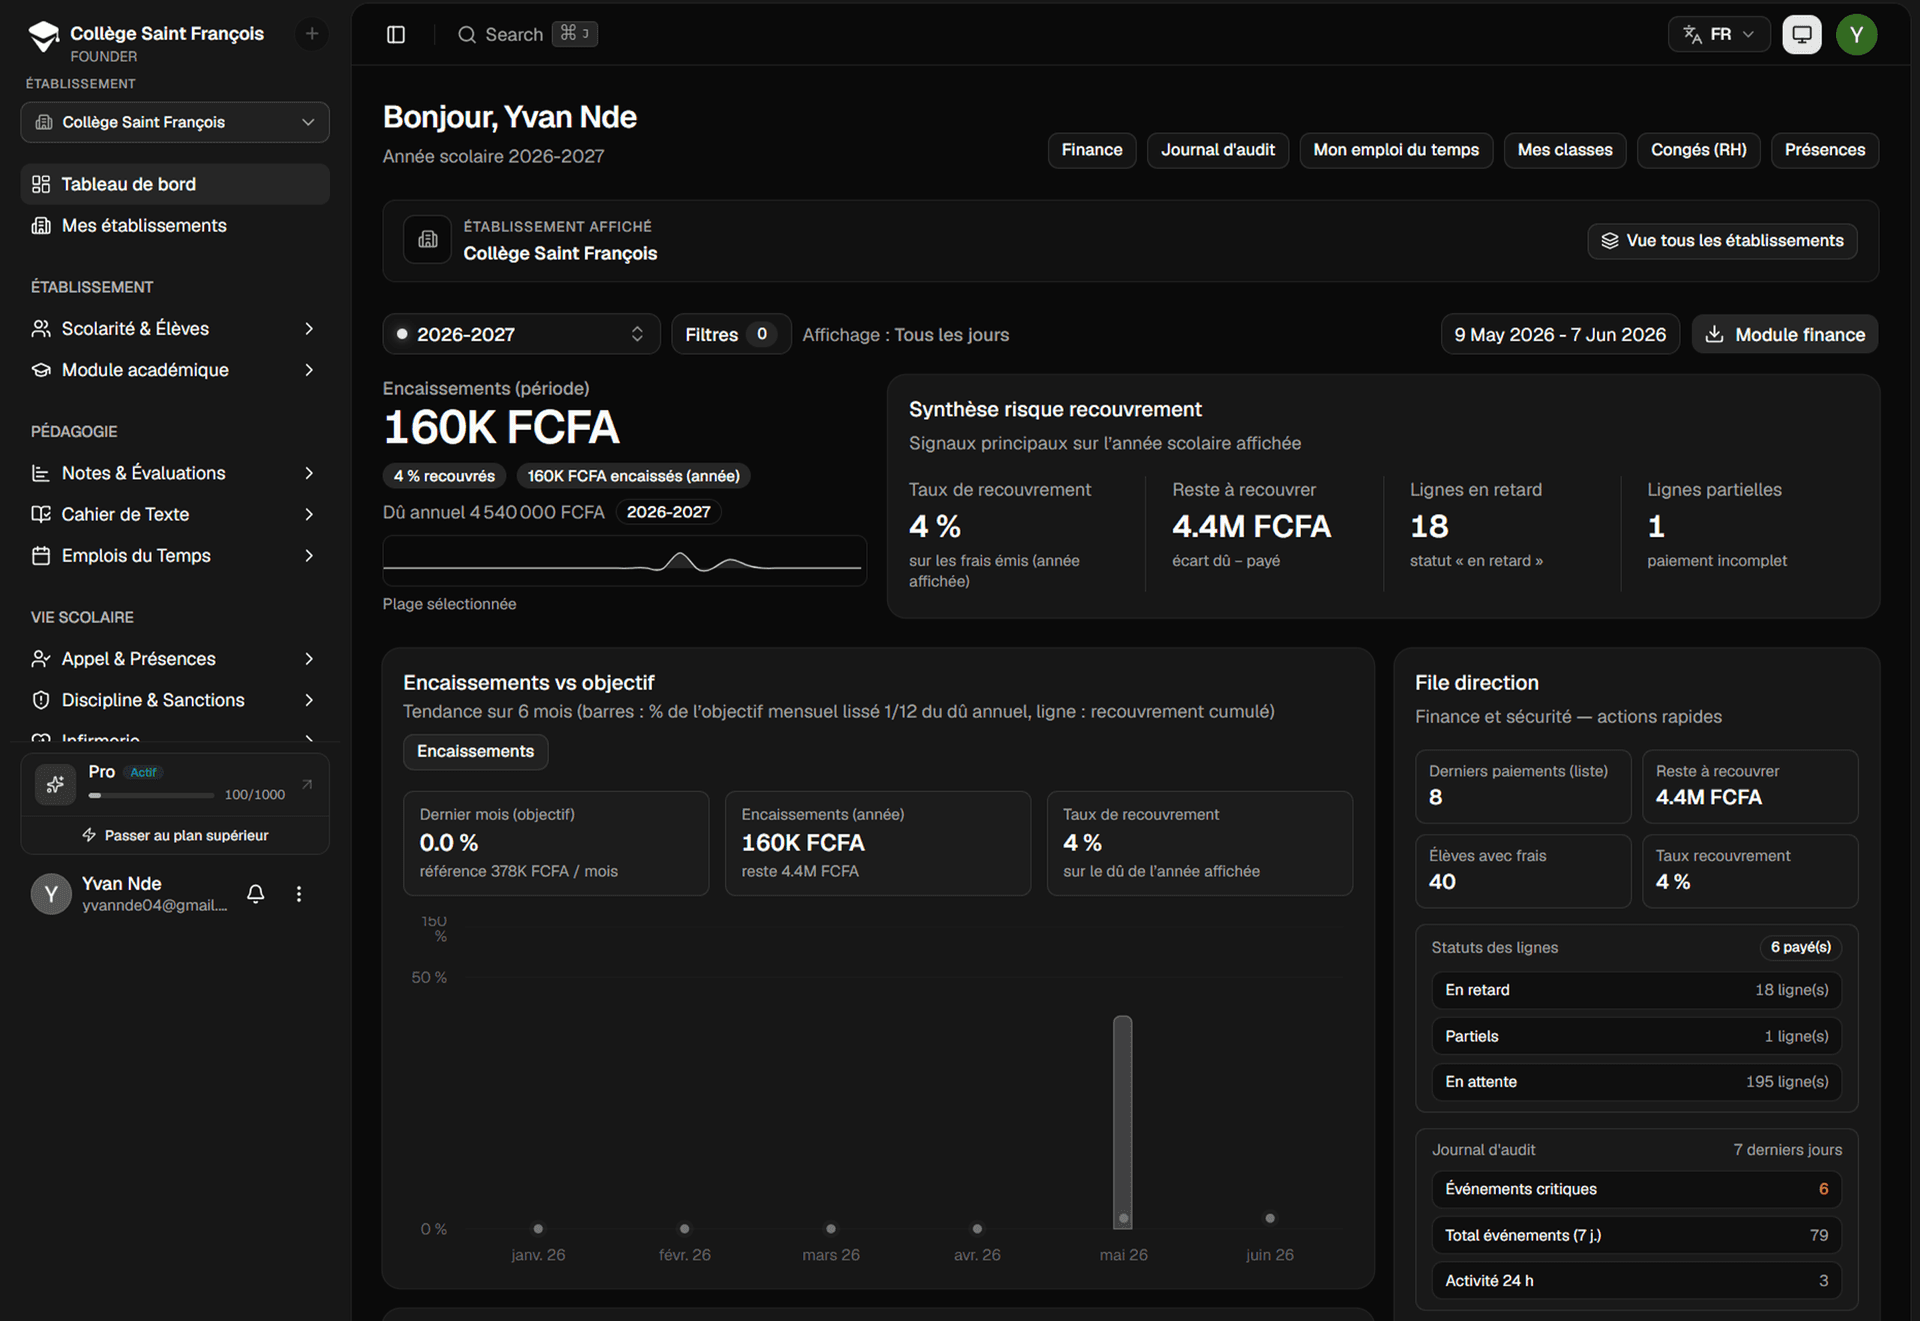Expand the Scolarité & Élèves menu
This screenshot has width=1920, height=1321.
point(173,328)
